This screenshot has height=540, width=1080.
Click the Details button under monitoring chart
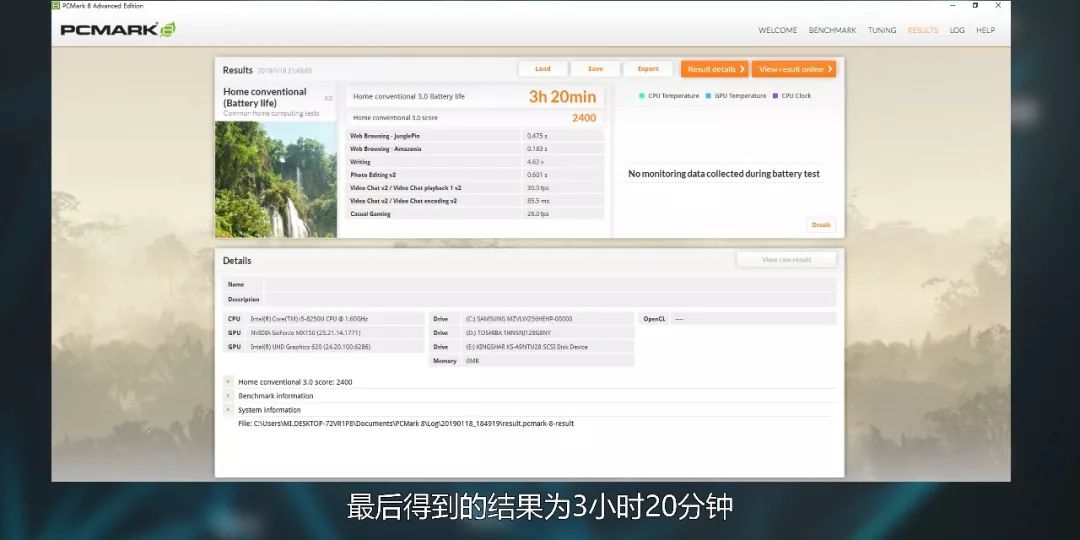click(821, 225)
